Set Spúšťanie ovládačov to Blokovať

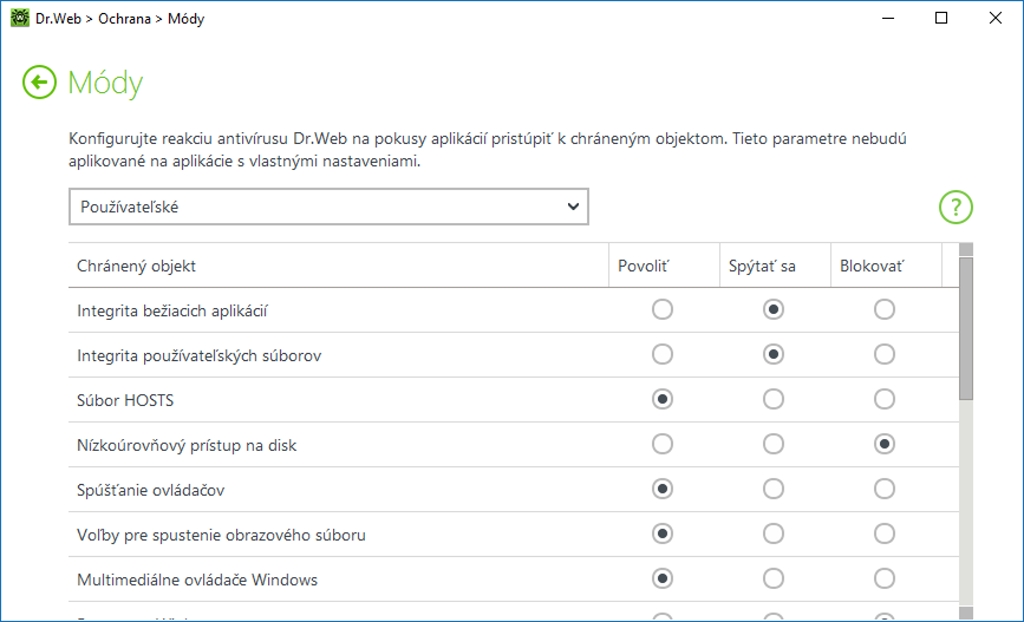[x=884, y=490]
